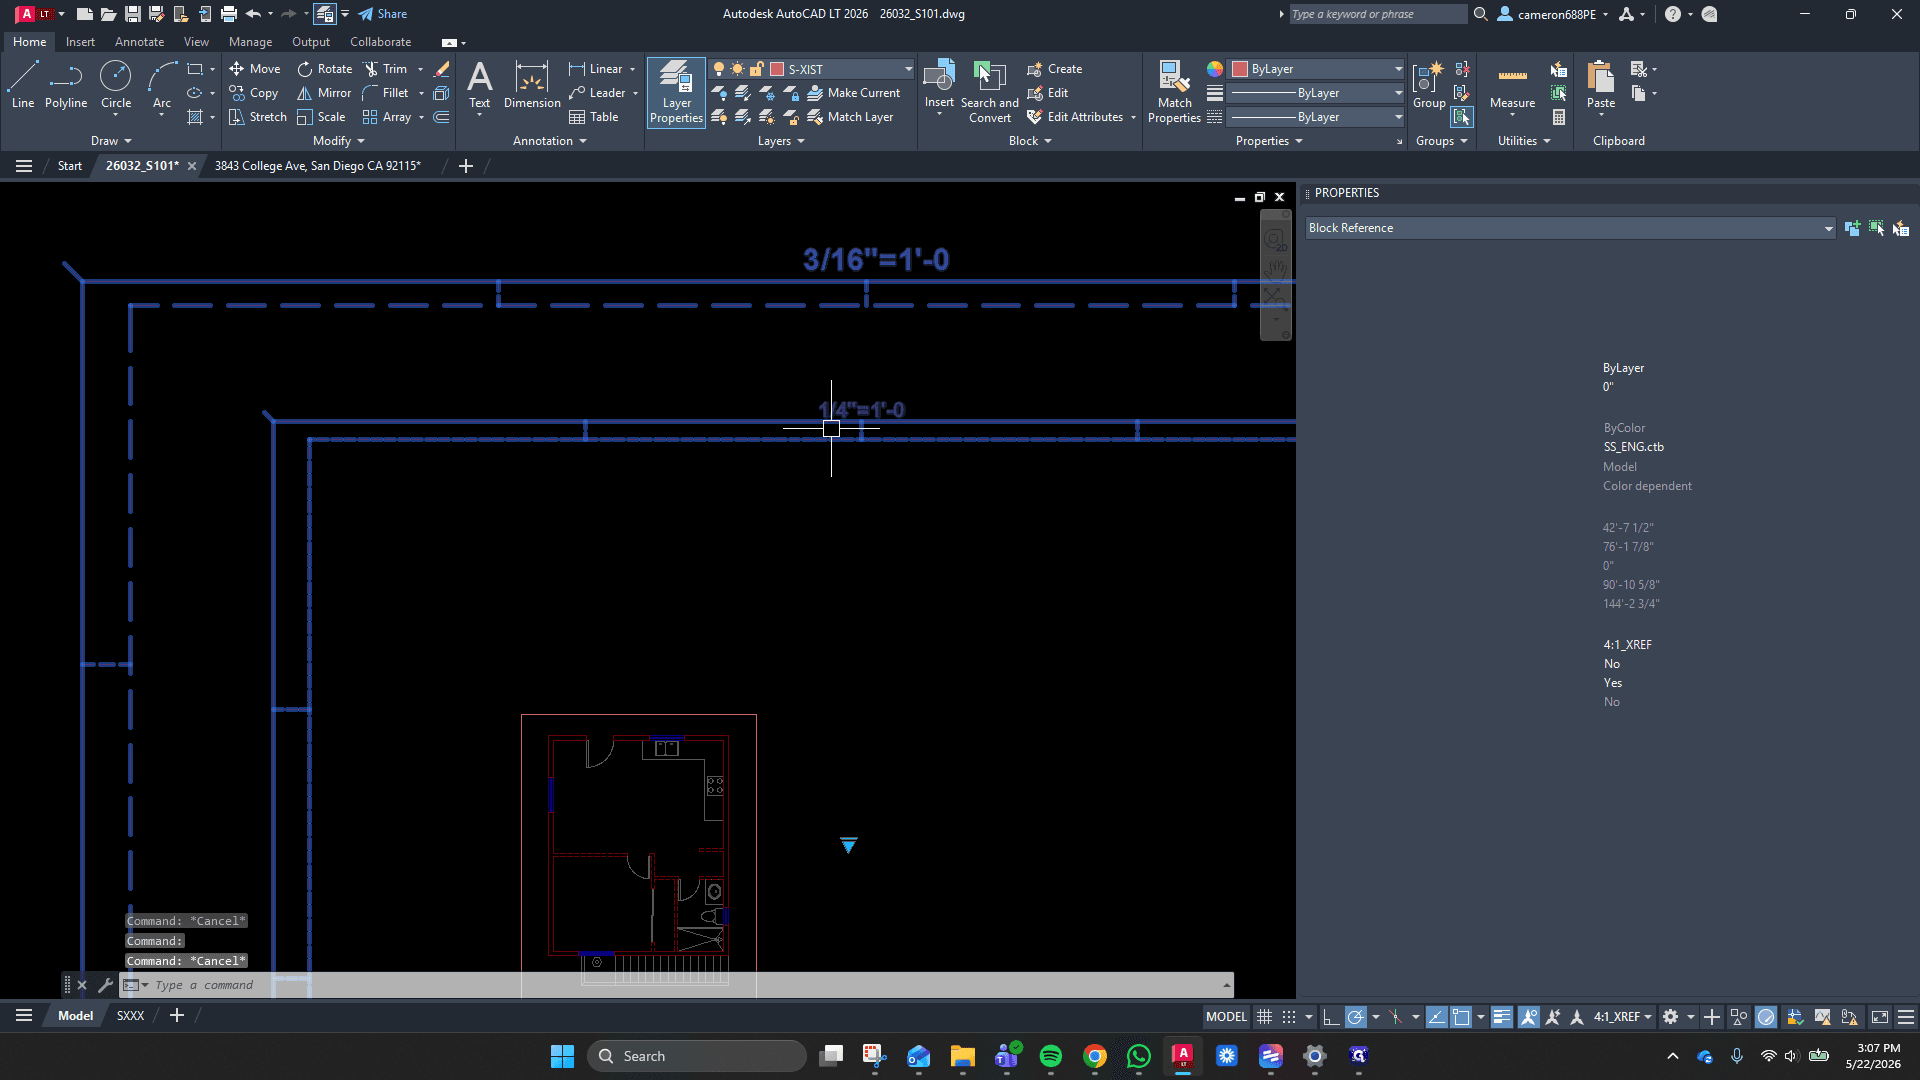Viewport: 1920px width, 1080px height.
Task: Click the Stretch tool
Action: [x=258, y=117]
